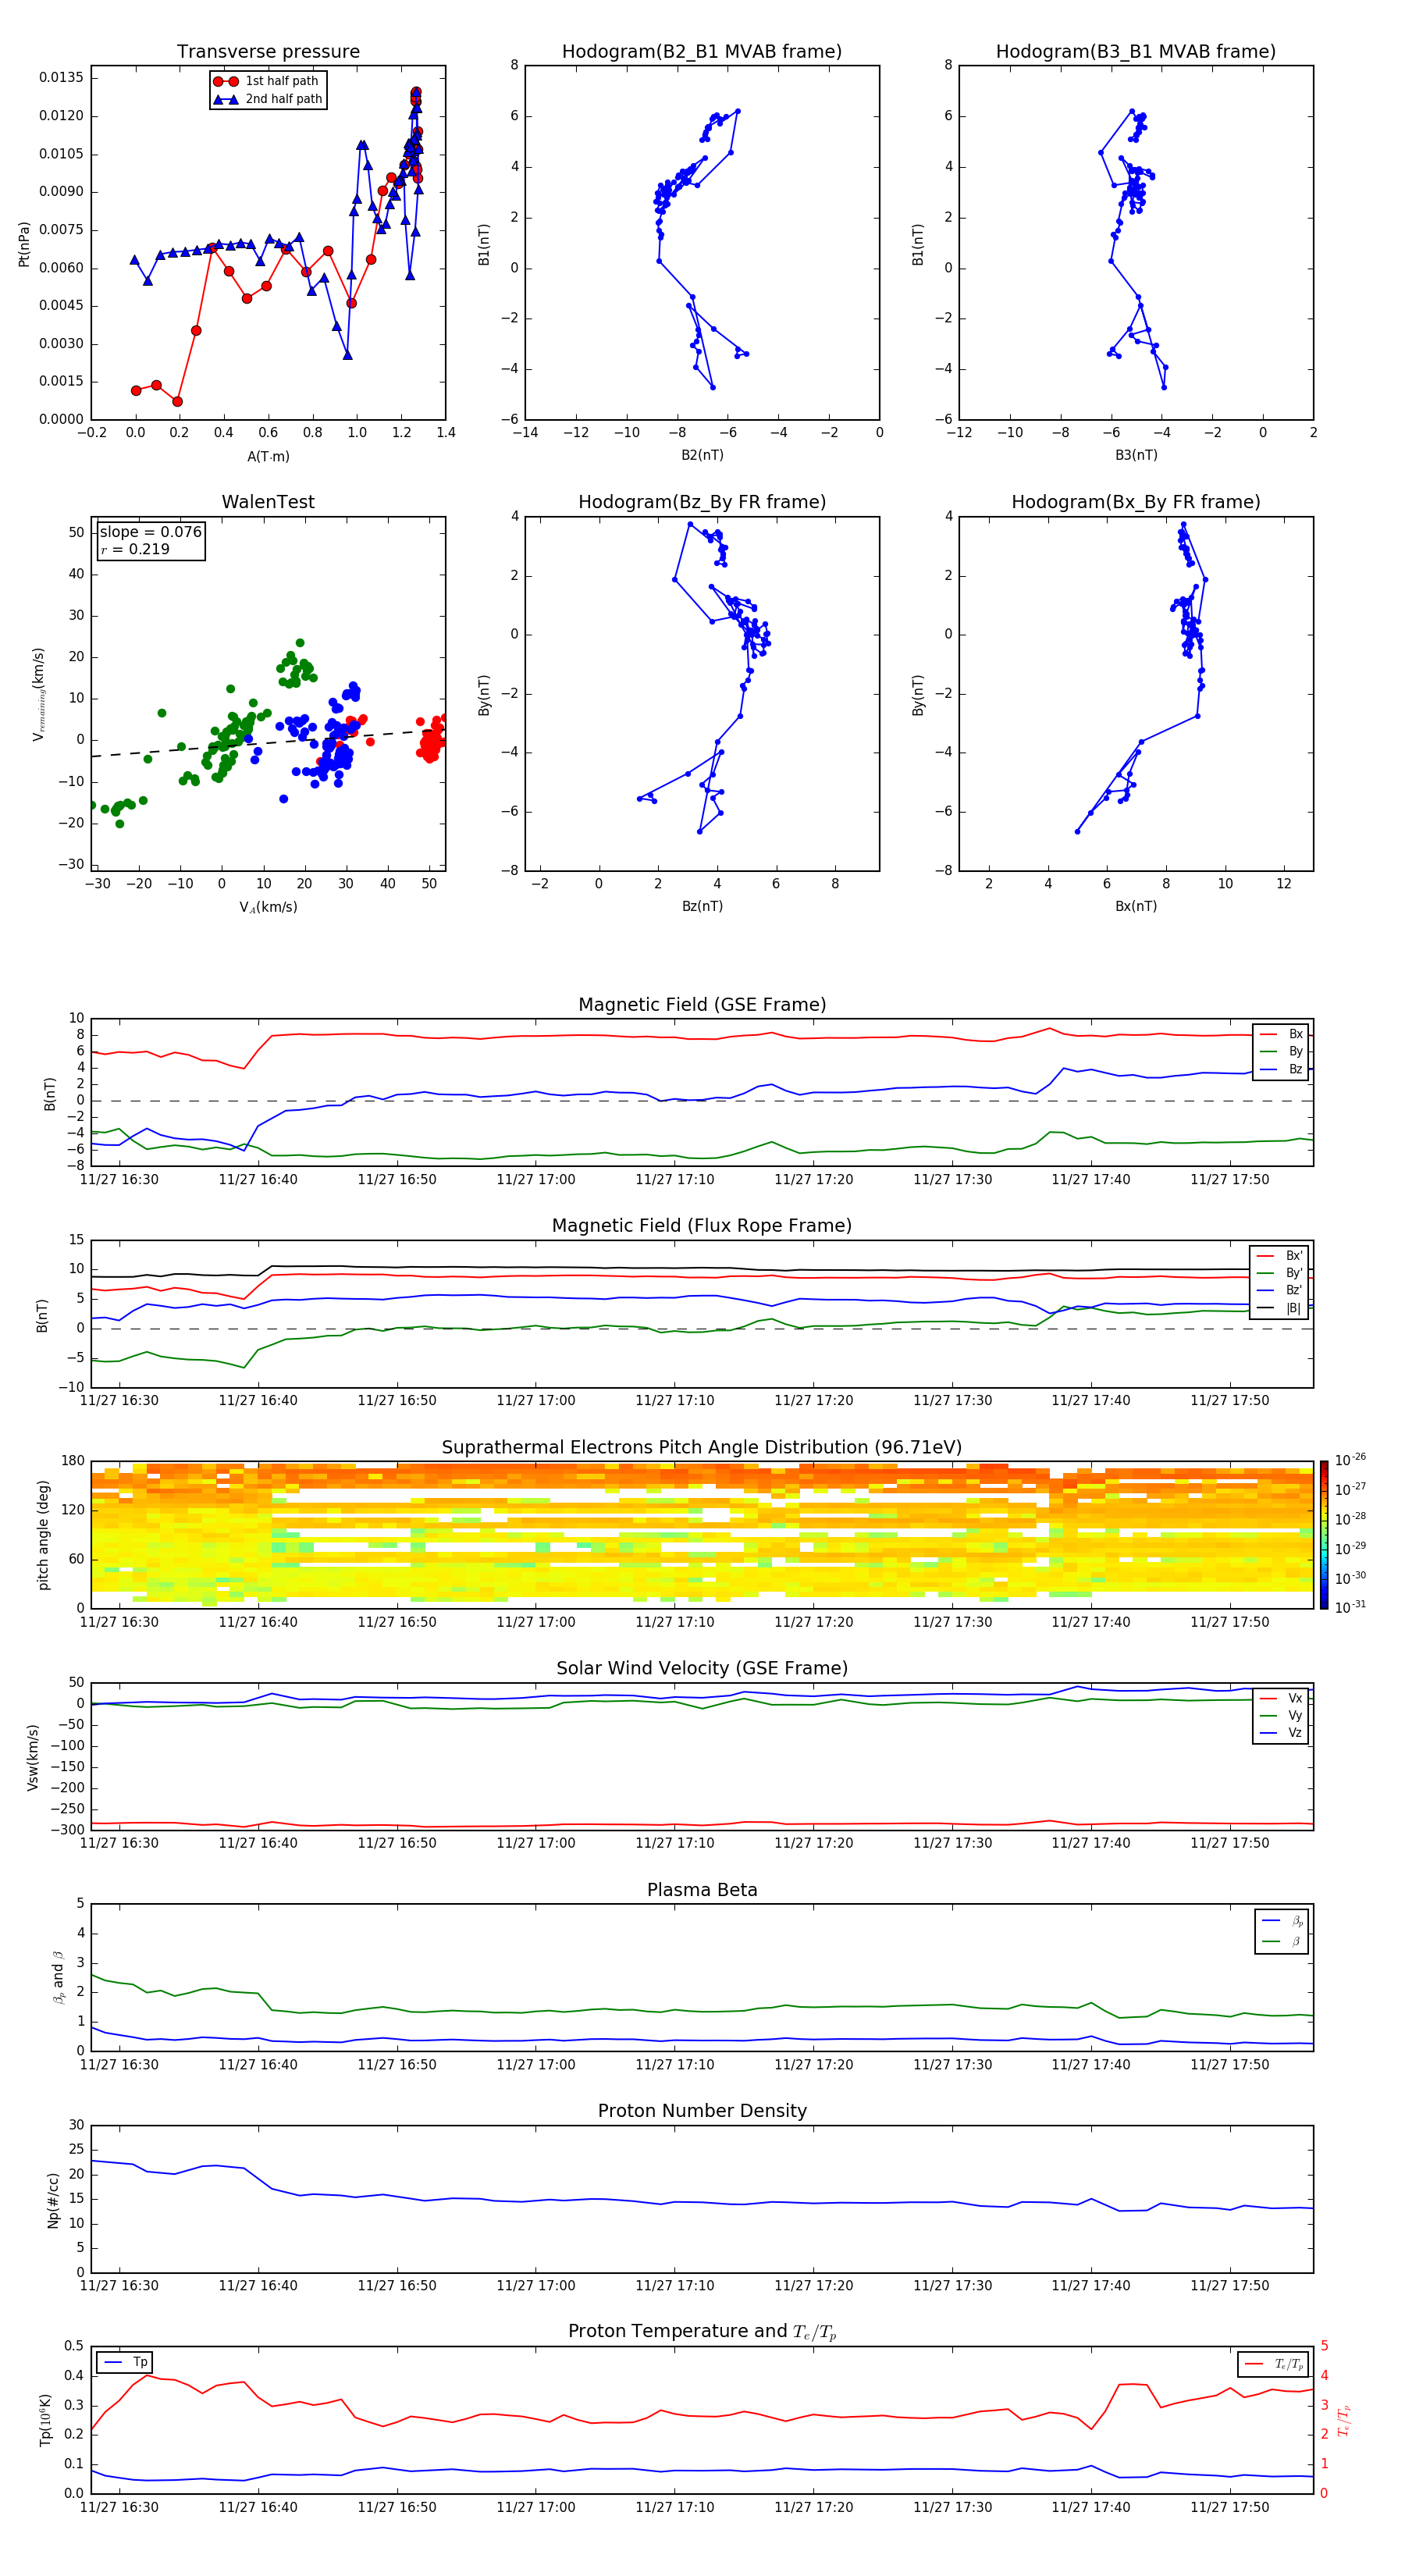Click the "Solar Wind Velocity (GSE Frame)" title
Viewport: 1405px width, 2576px height.
[x=702, y=1669]
